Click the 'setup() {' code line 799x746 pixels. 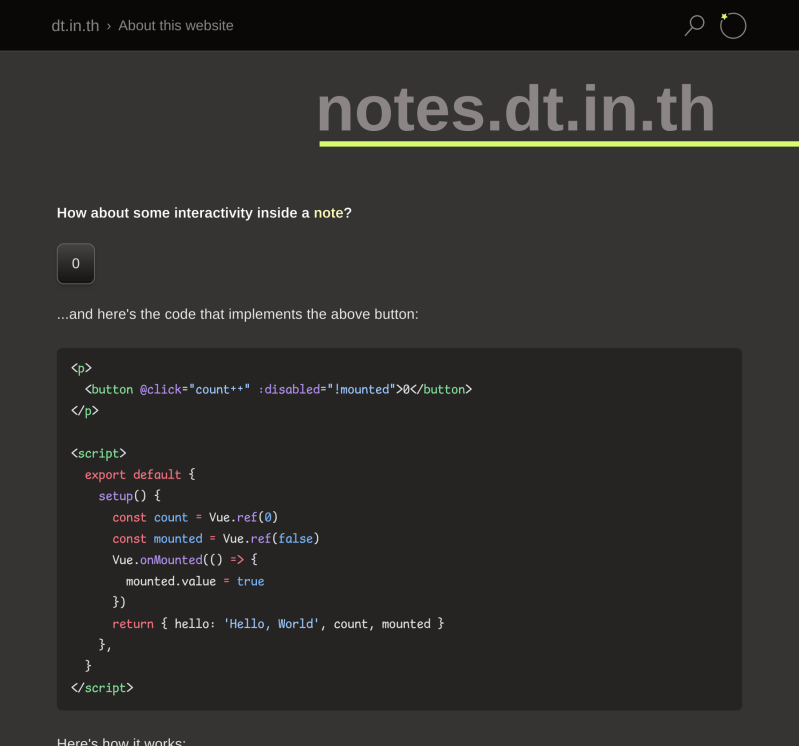[129, 496]
